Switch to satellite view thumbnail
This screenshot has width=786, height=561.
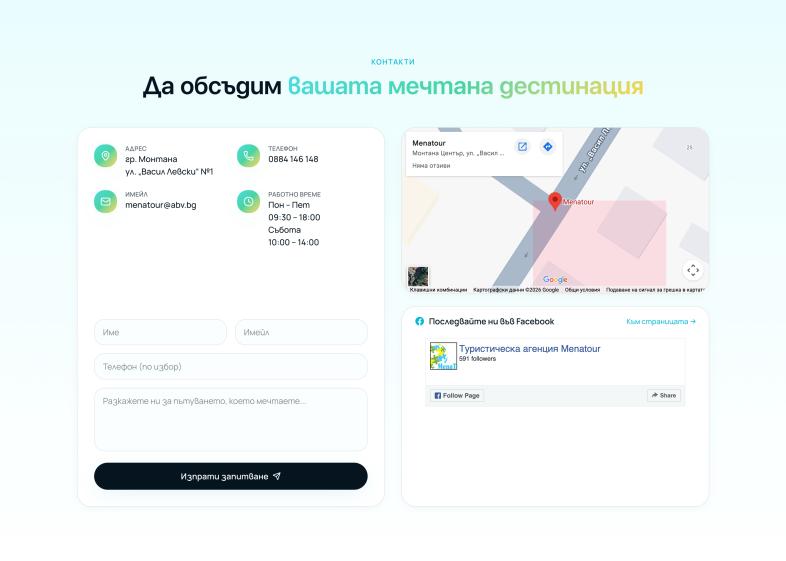pyautogui.click(x=418, y=276)
